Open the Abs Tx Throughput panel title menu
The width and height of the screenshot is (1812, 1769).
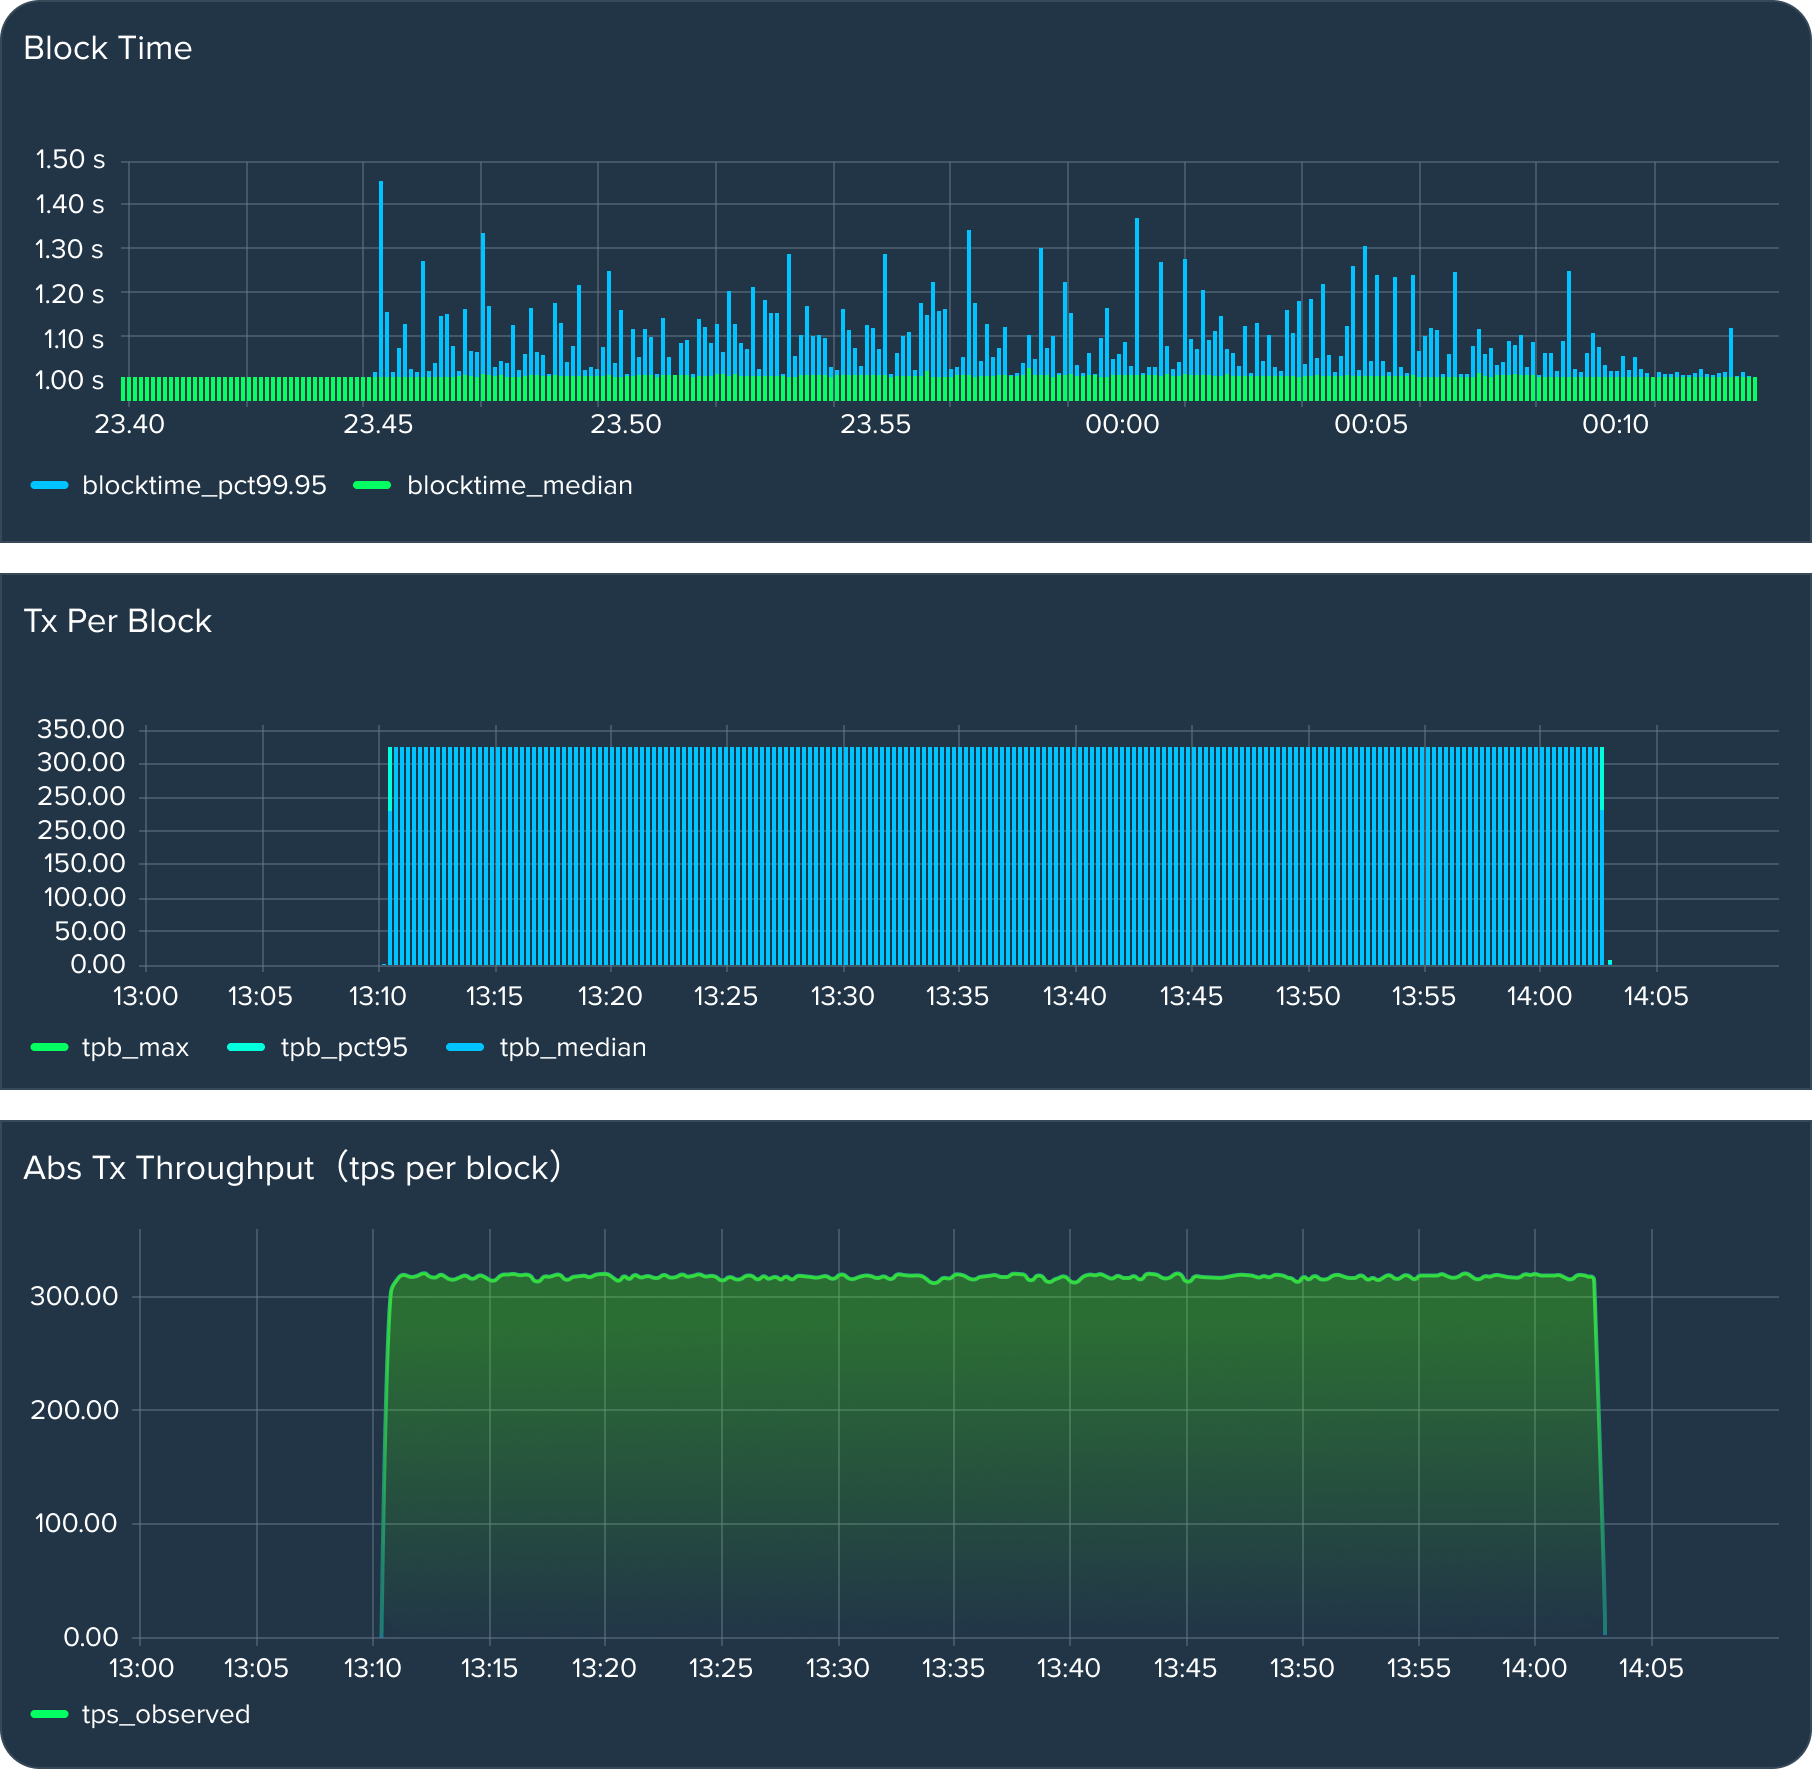click(x=291, y=1168)
